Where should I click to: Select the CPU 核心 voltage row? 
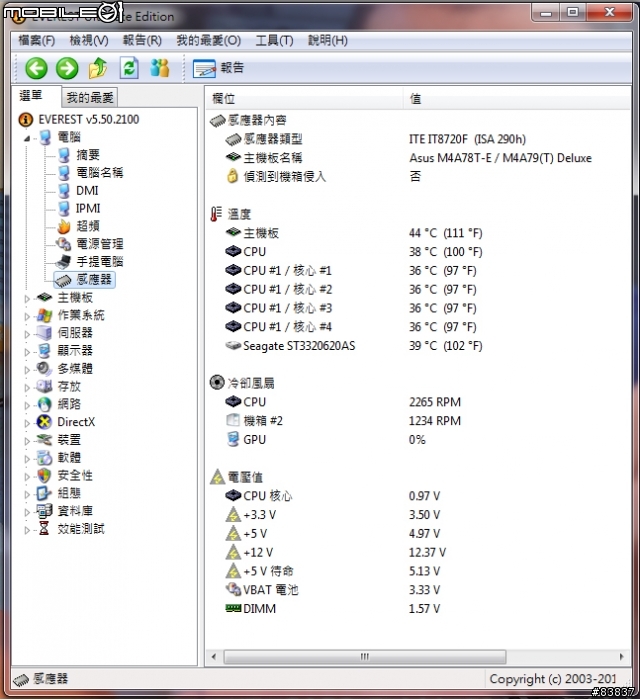418,496
